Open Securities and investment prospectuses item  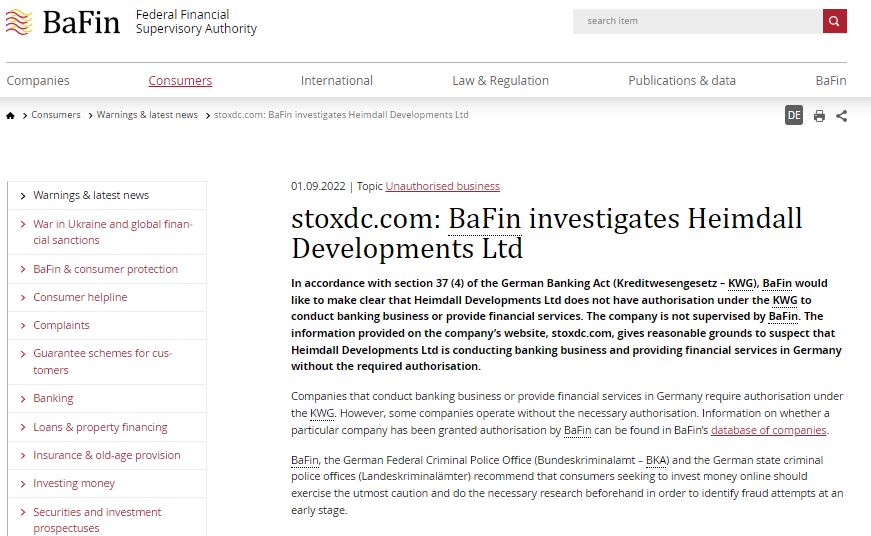pyautogui.click(x=97, y=519)
